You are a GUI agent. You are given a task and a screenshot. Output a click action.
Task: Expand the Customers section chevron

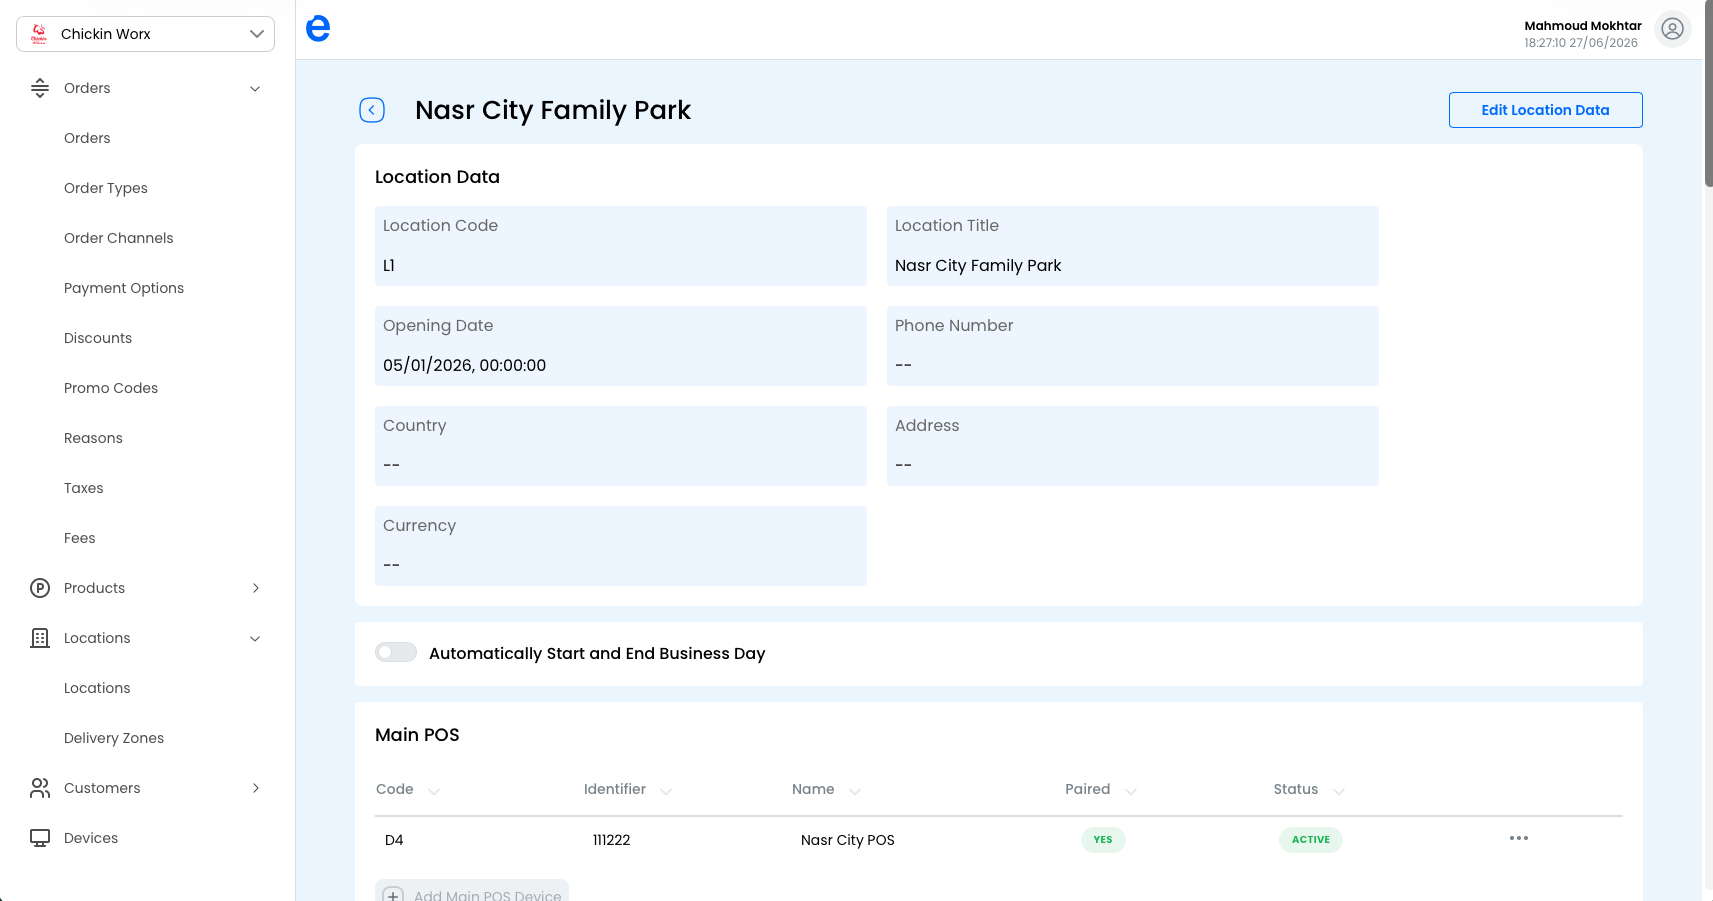[x=255, y=788]
